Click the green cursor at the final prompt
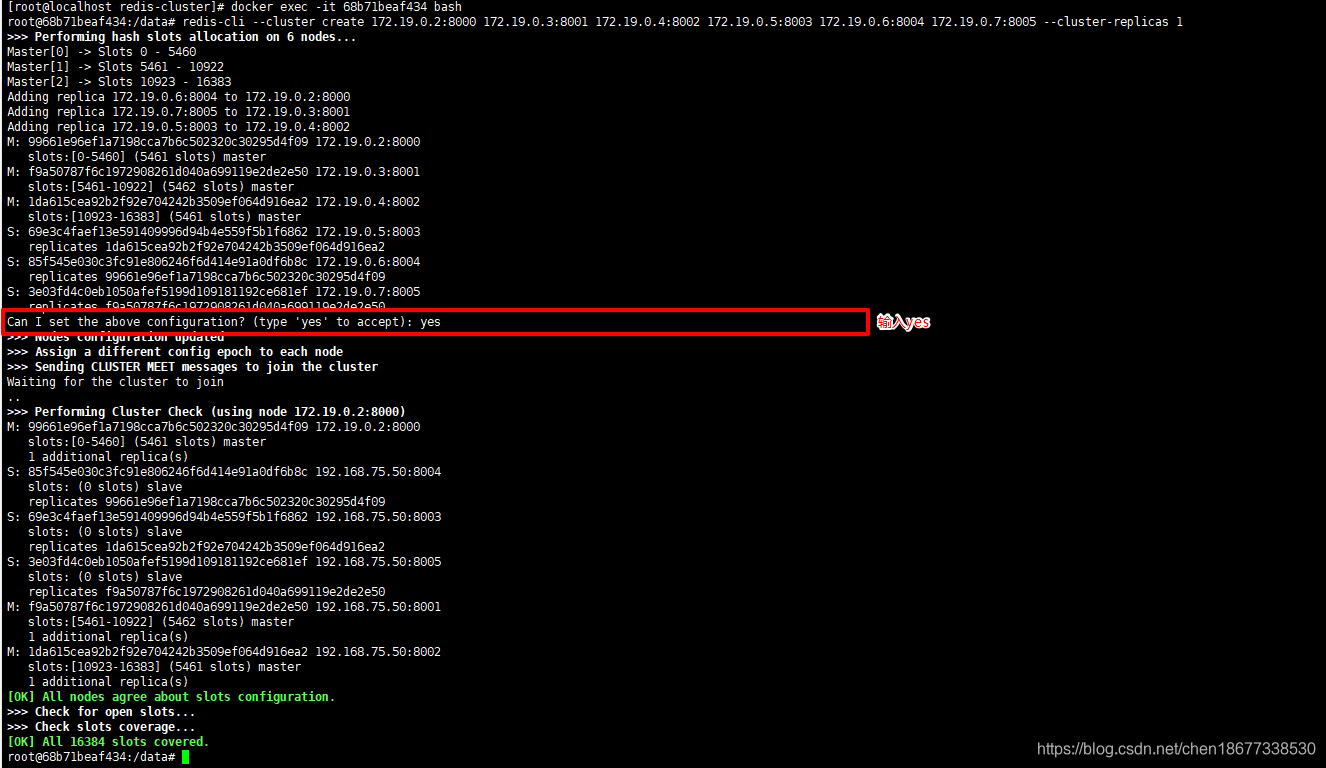The width and height of the screenshot is (1326, 768). pyautogui.click(x=185, y=757)
